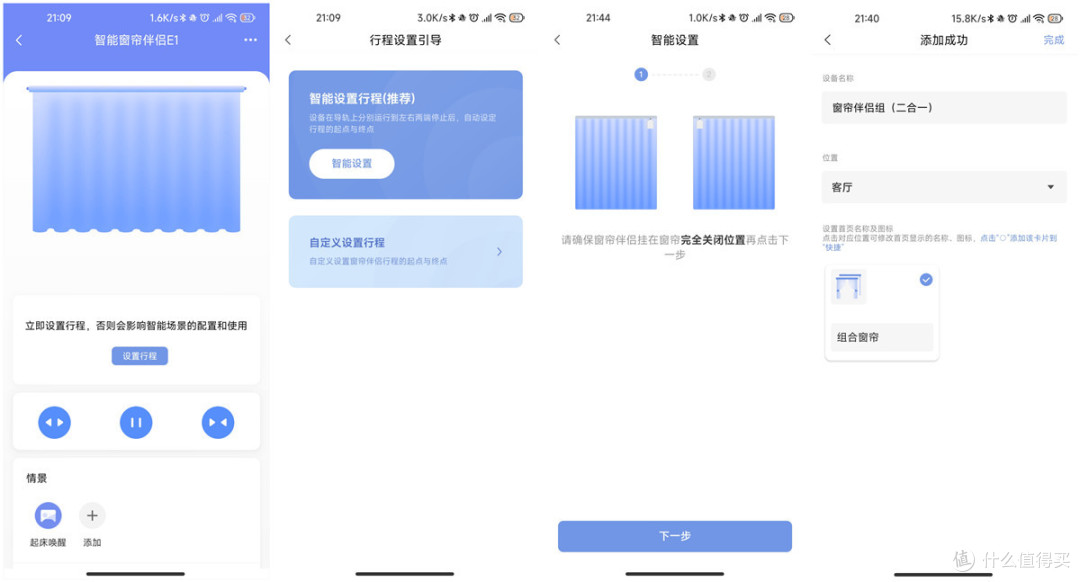Open the three-dot menu on 智能窗帘伴侣E1

(250, 40)
